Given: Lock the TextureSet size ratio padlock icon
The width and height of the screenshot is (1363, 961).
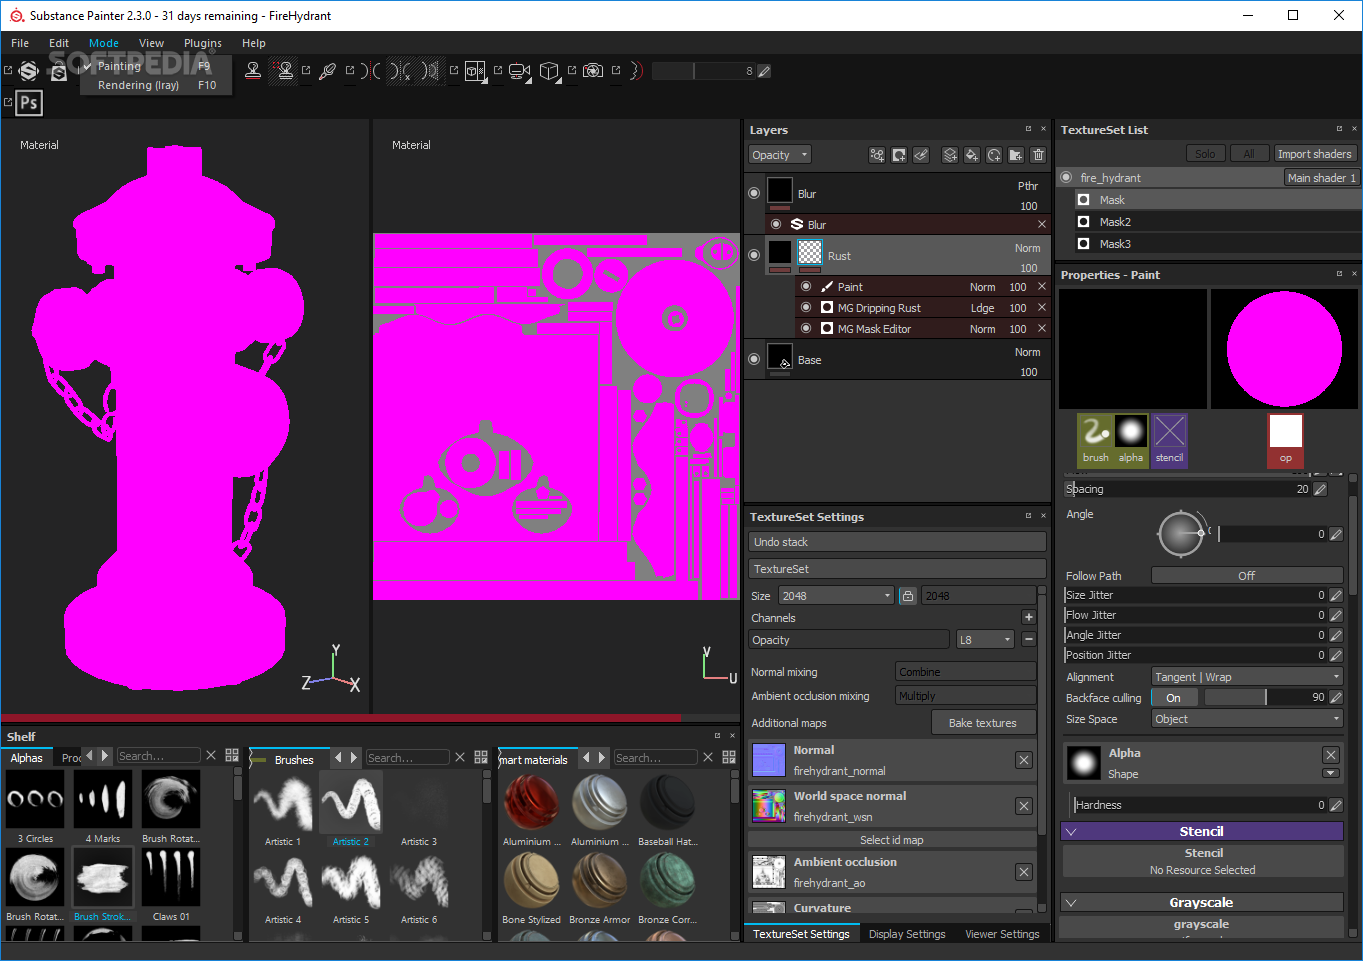Looking at the screenshot, I should 907,596.
